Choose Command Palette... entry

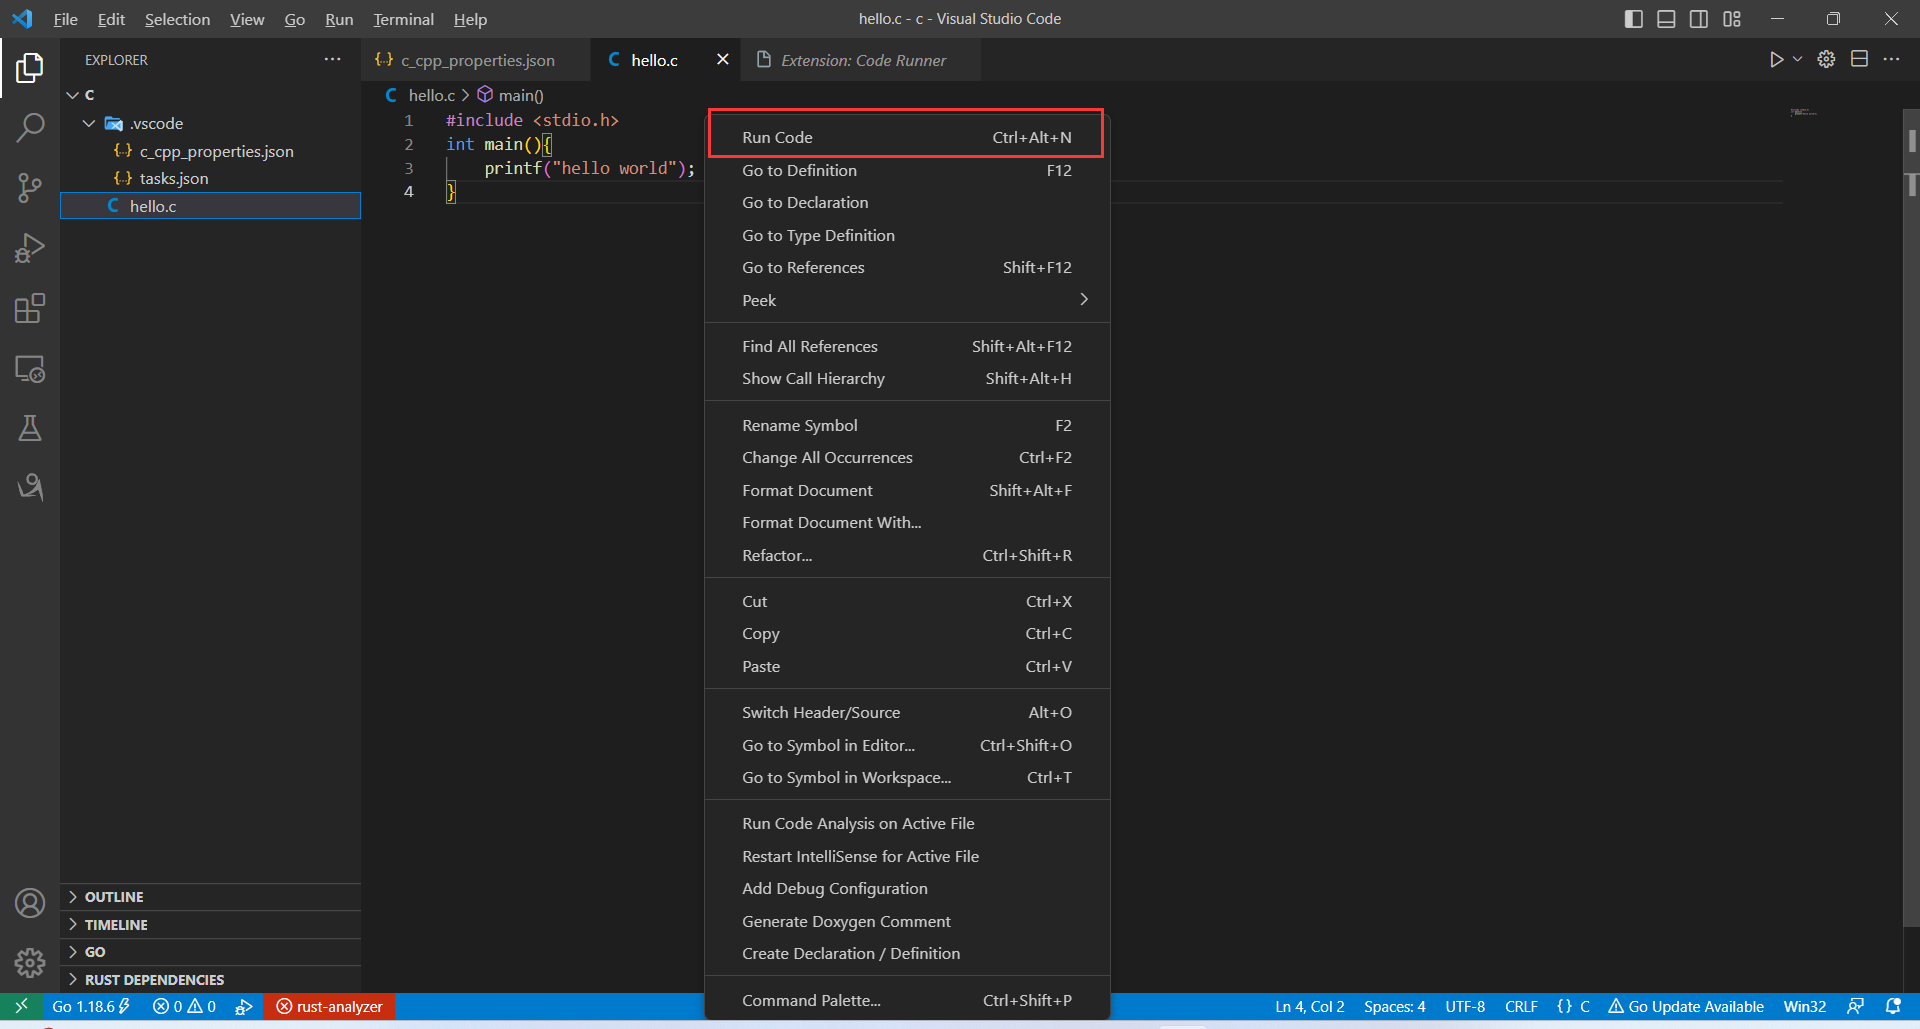coord(907,1000)
